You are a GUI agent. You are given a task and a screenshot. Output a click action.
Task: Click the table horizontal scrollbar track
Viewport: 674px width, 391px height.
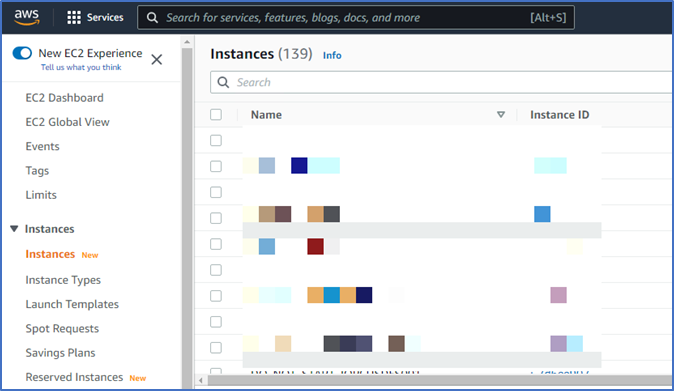pos(440,380)
